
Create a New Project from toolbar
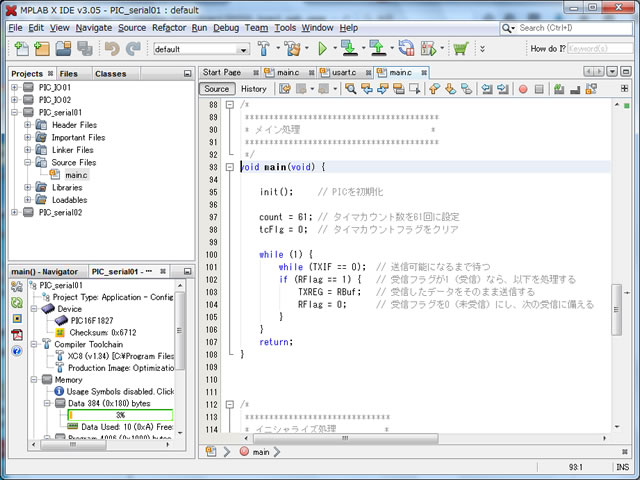pyautogui.click(x=42, y=49)
